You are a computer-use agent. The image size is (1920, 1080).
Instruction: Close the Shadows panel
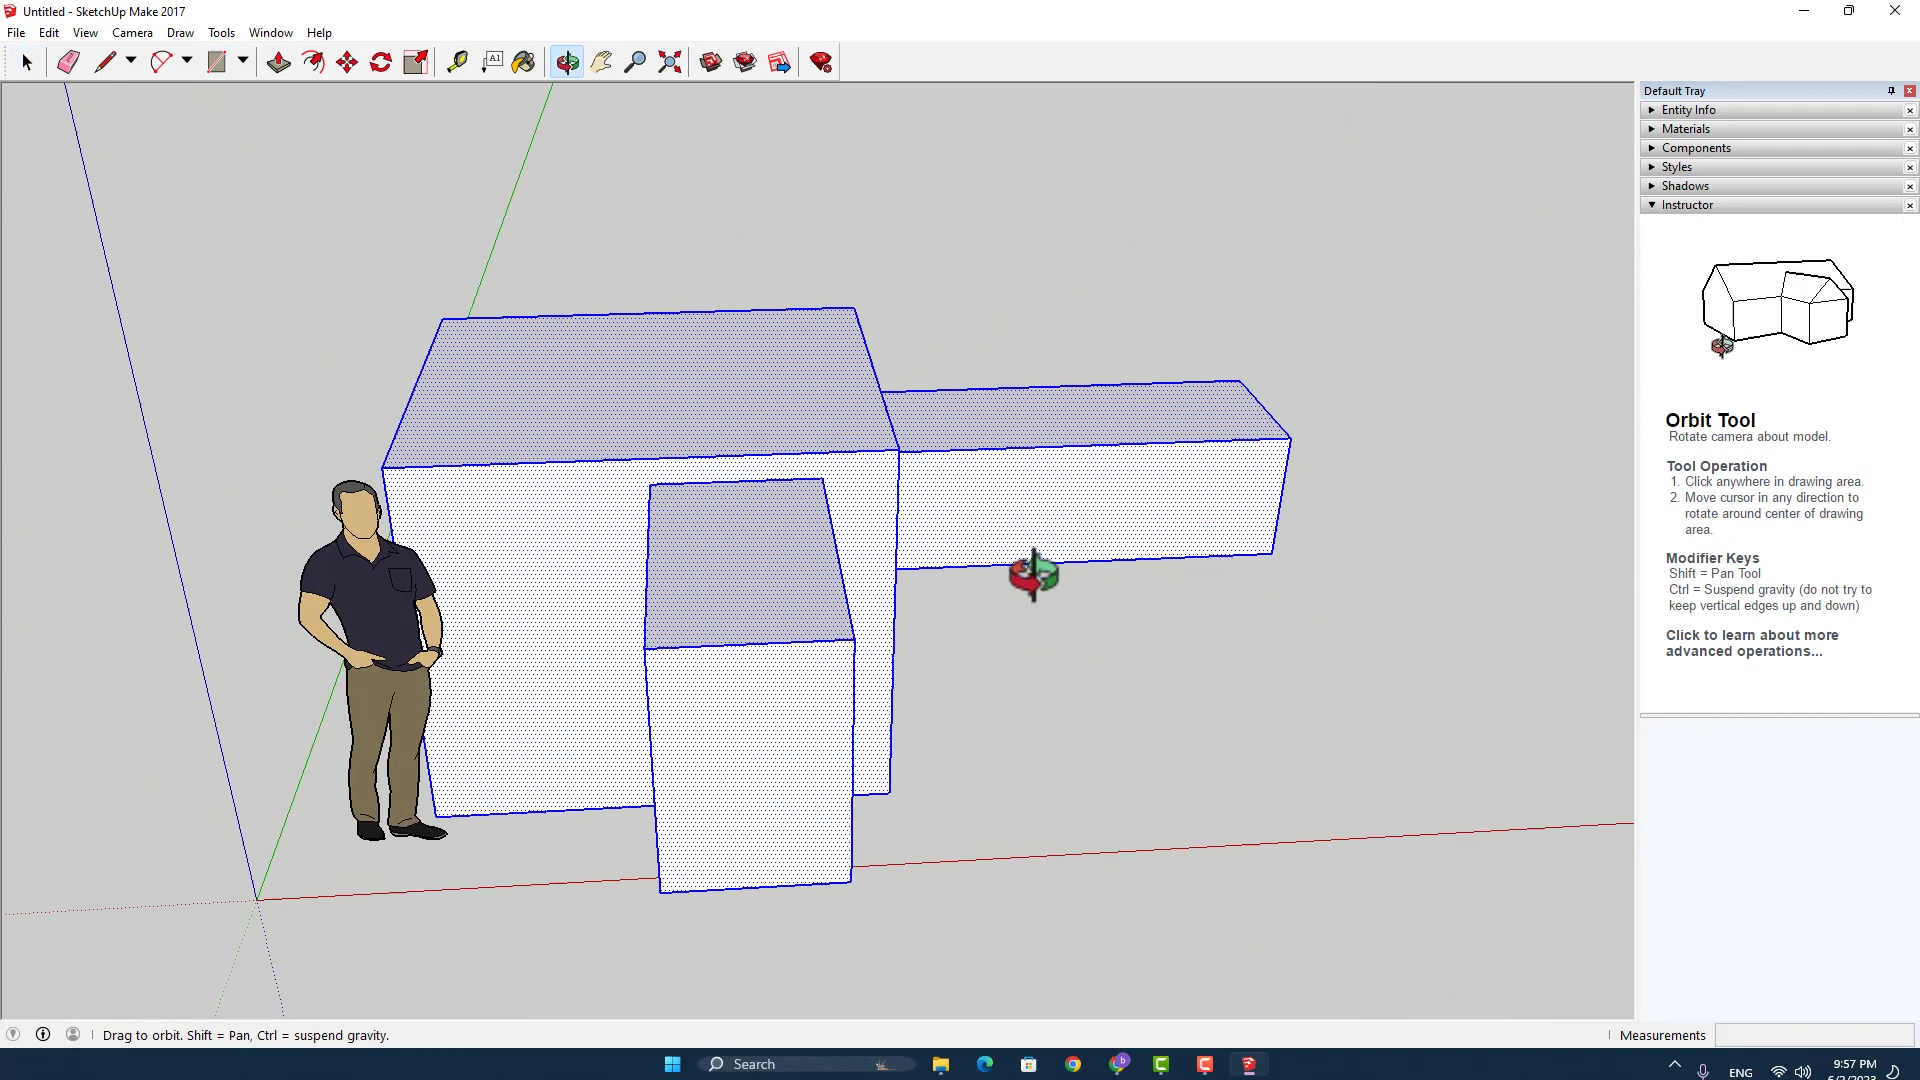click(1910, 187)
